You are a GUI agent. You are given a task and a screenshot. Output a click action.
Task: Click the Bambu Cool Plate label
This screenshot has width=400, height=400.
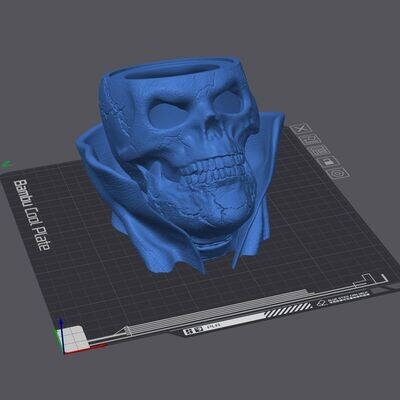[x=33, y=215]
